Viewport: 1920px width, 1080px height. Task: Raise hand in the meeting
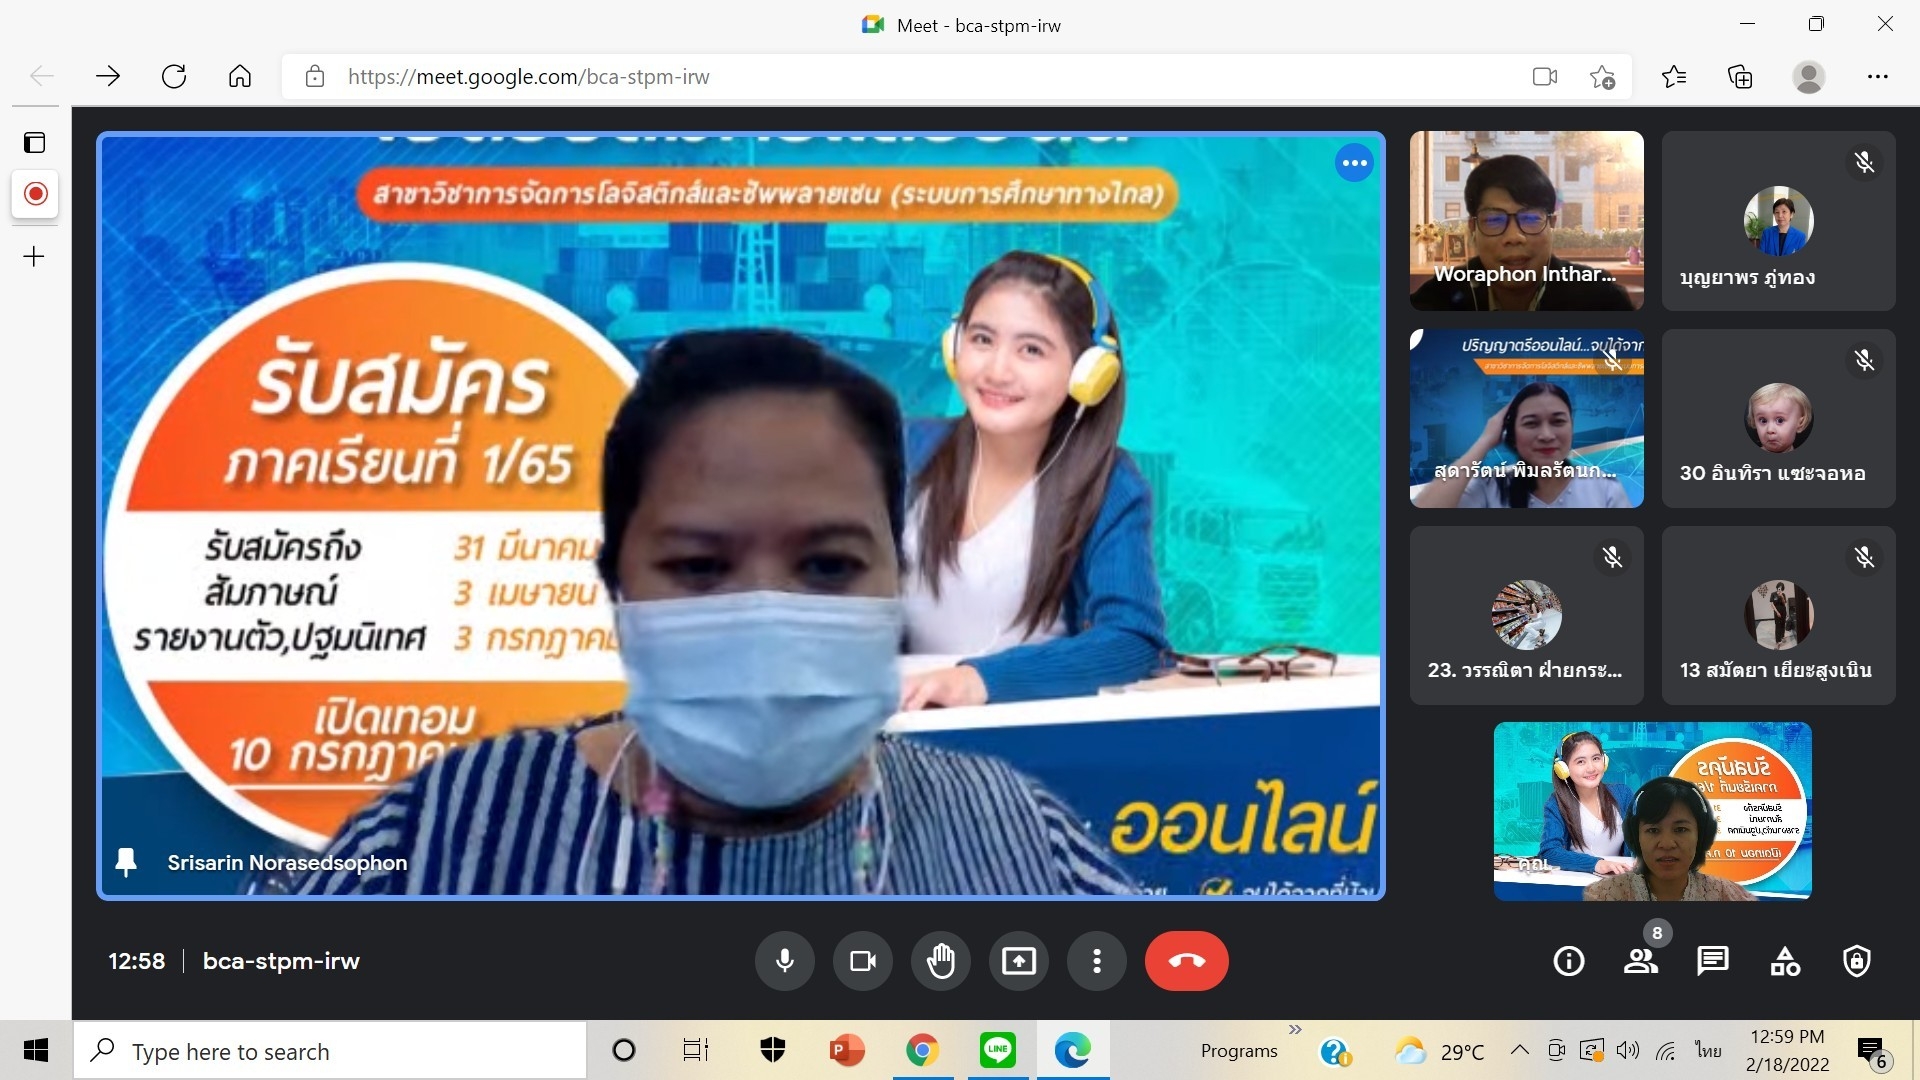(941, 961)
